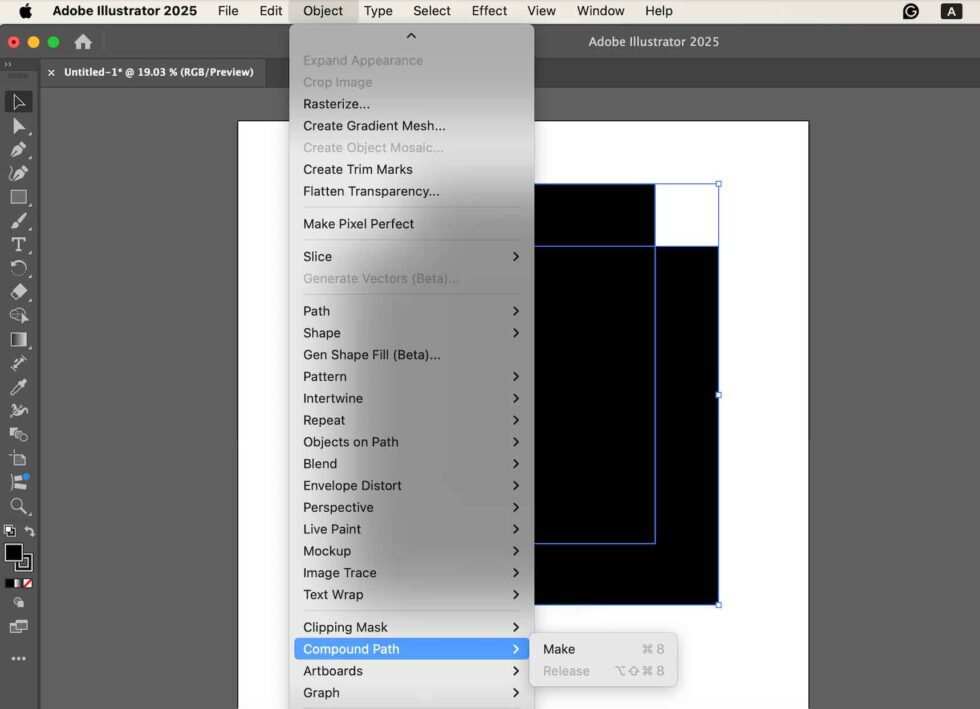
Task: Select the Eyedropper tool
Action: [18, 388]
